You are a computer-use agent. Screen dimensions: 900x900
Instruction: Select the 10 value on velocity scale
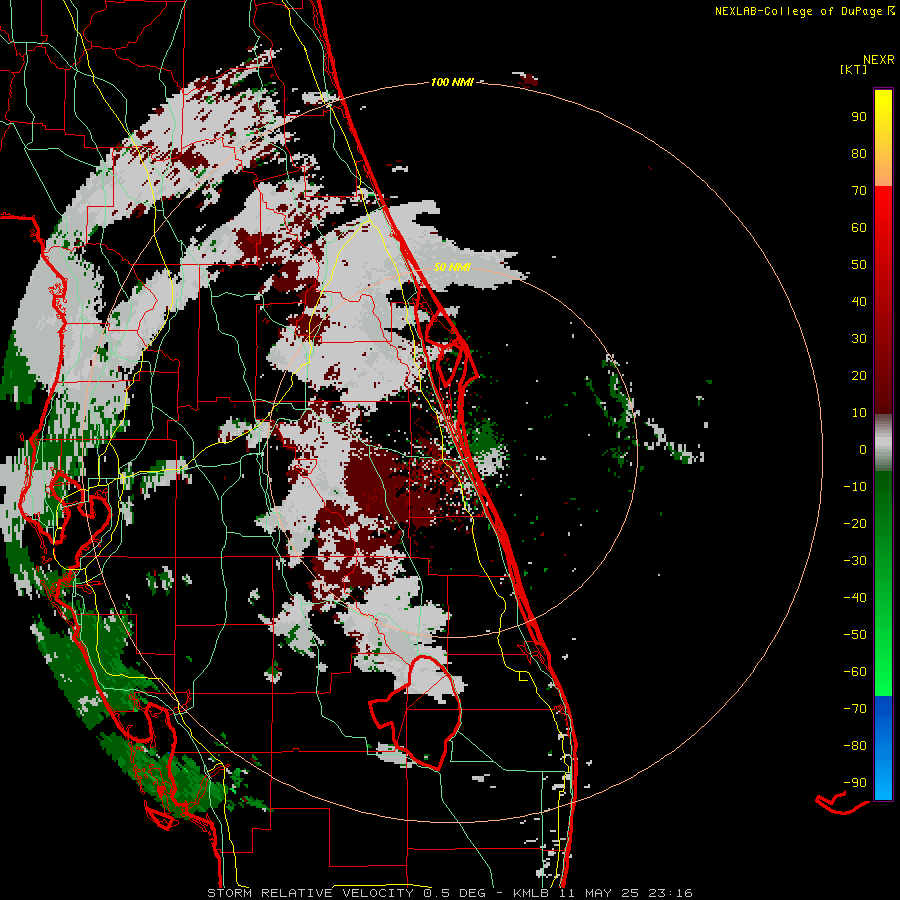tap(859, 413)
